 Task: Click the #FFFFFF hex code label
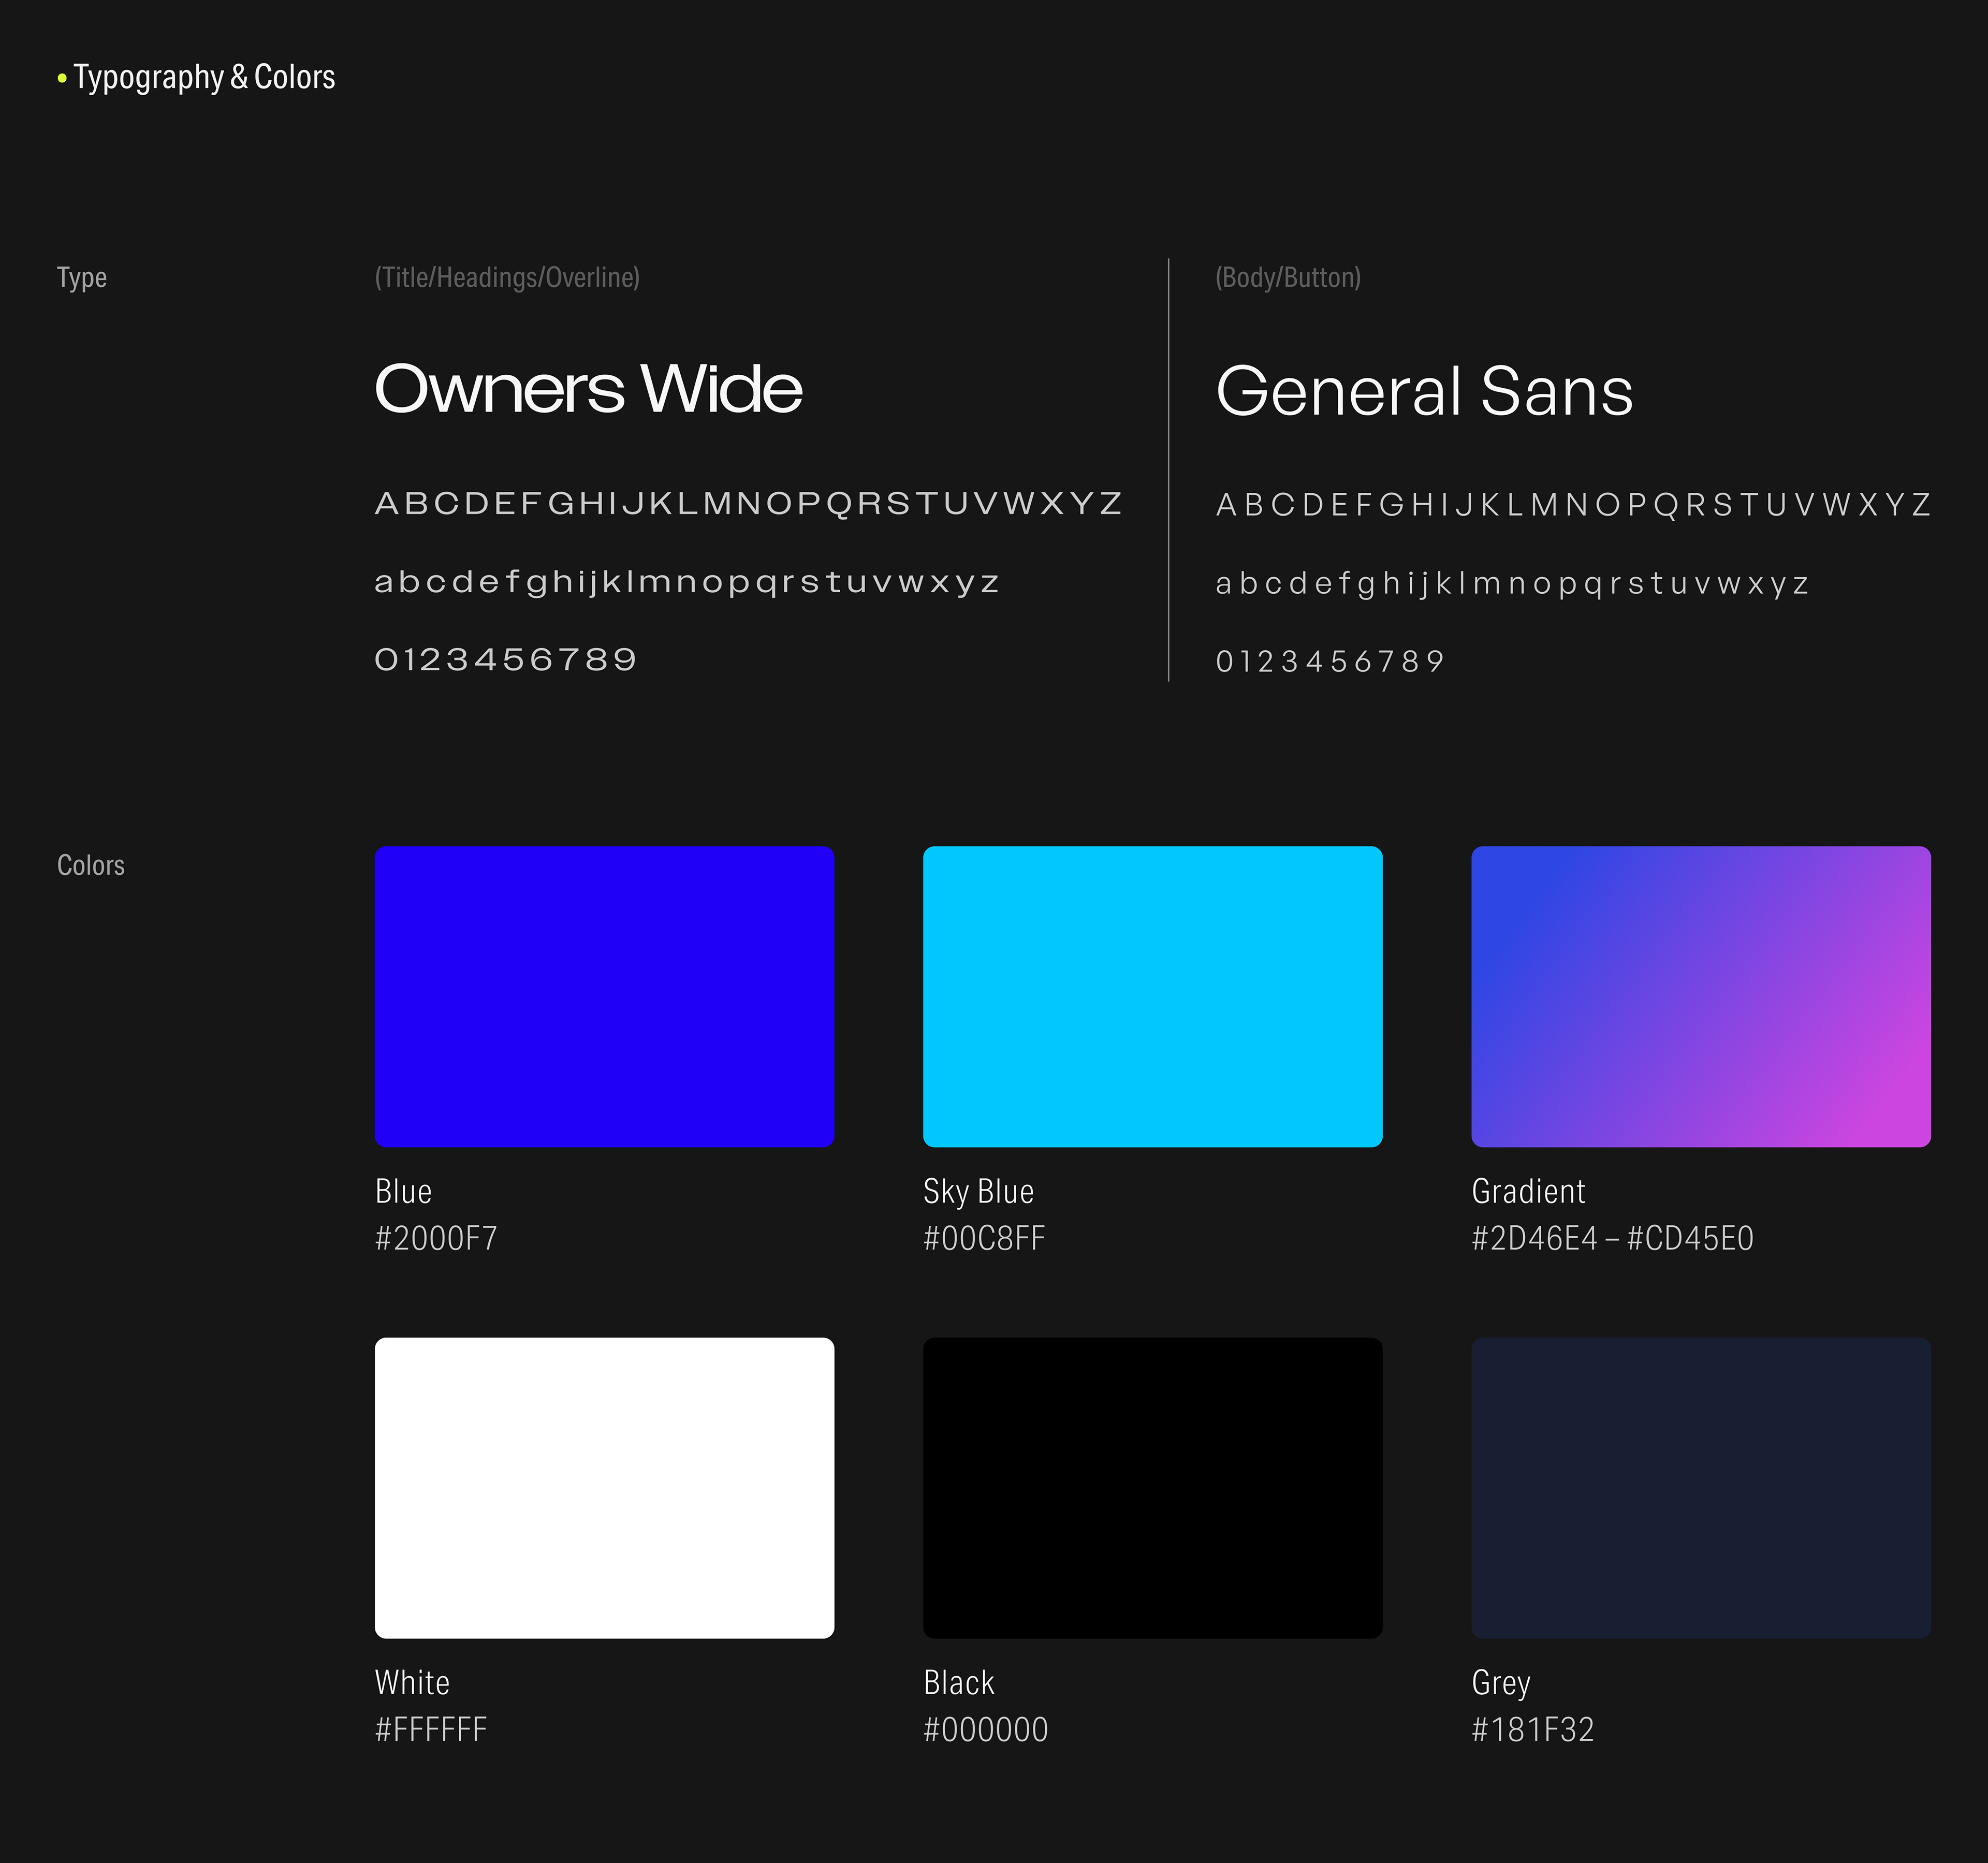(x=431, y=1729)
